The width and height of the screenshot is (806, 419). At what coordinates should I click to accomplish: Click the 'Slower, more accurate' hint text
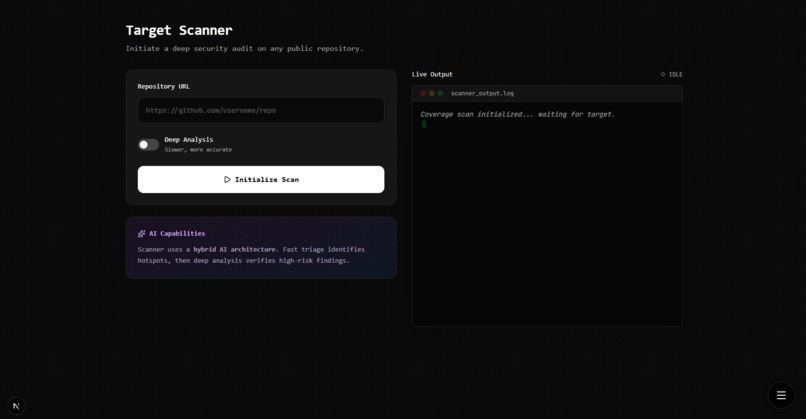pos(198,150)
